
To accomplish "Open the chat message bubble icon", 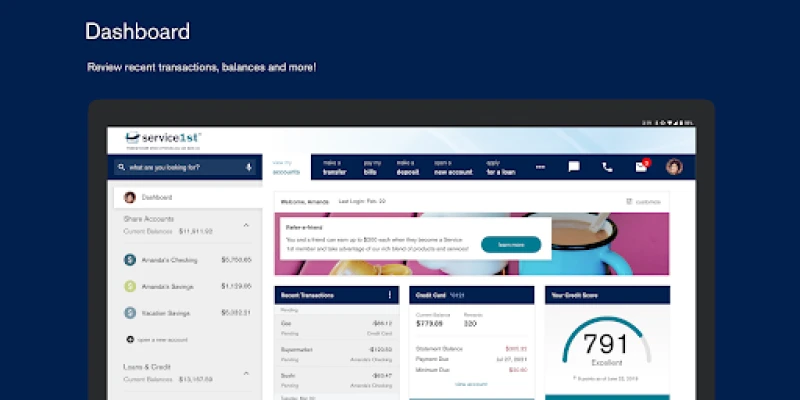I will [574, 167].
